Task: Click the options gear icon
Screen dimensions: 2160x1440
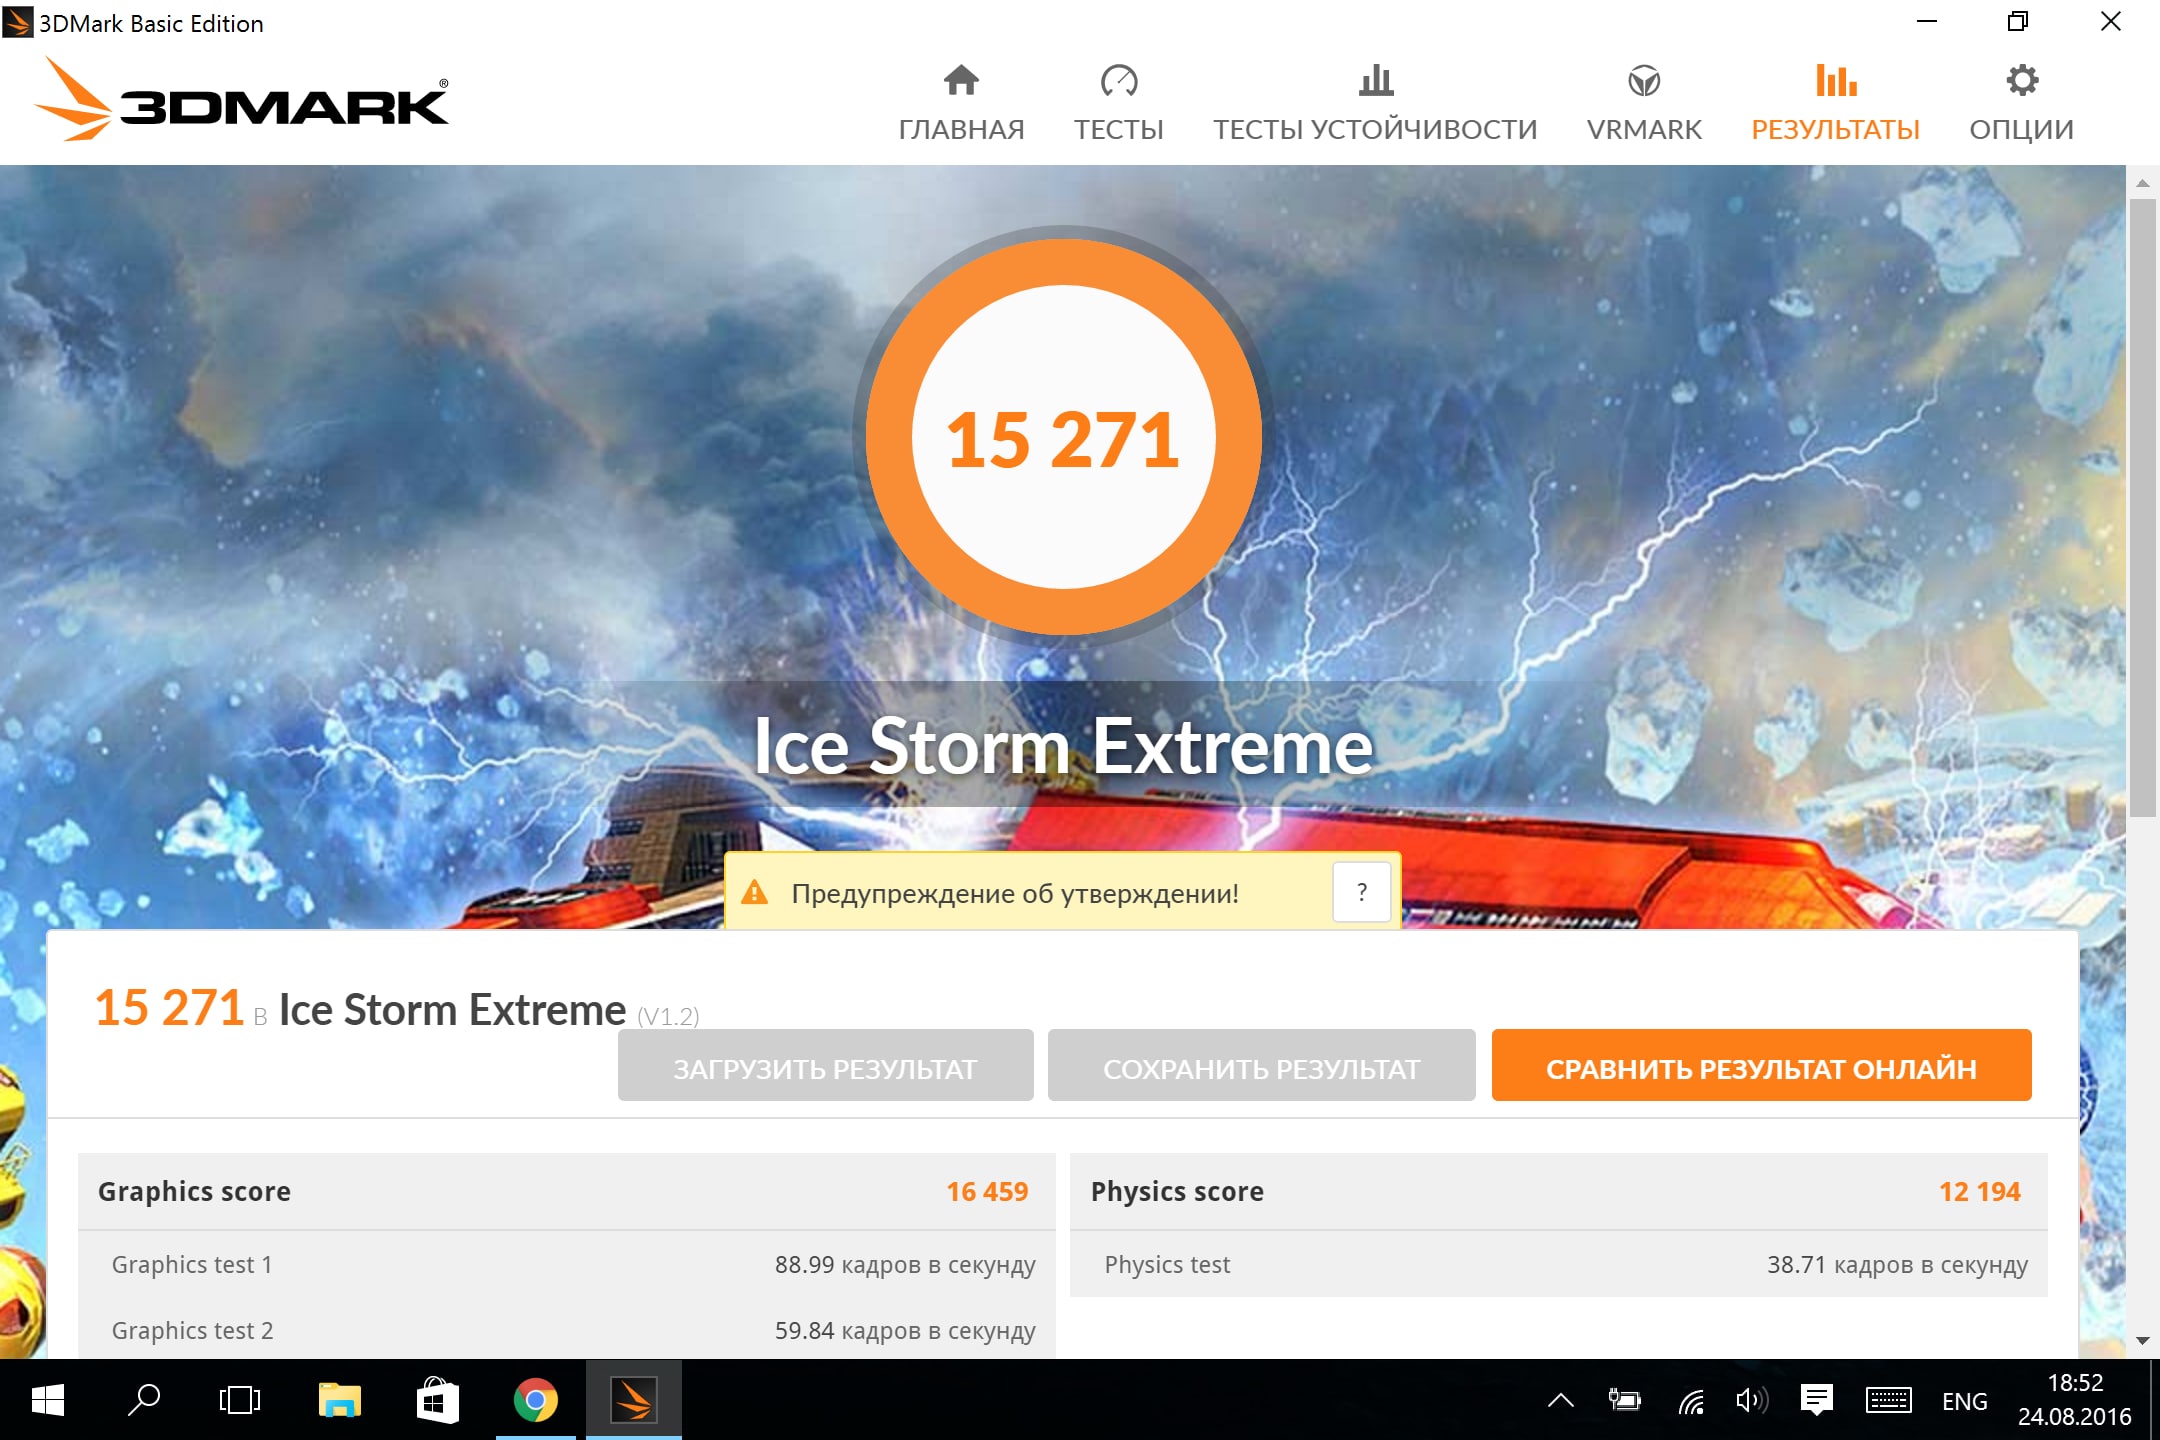Action: pos(2022,80)
